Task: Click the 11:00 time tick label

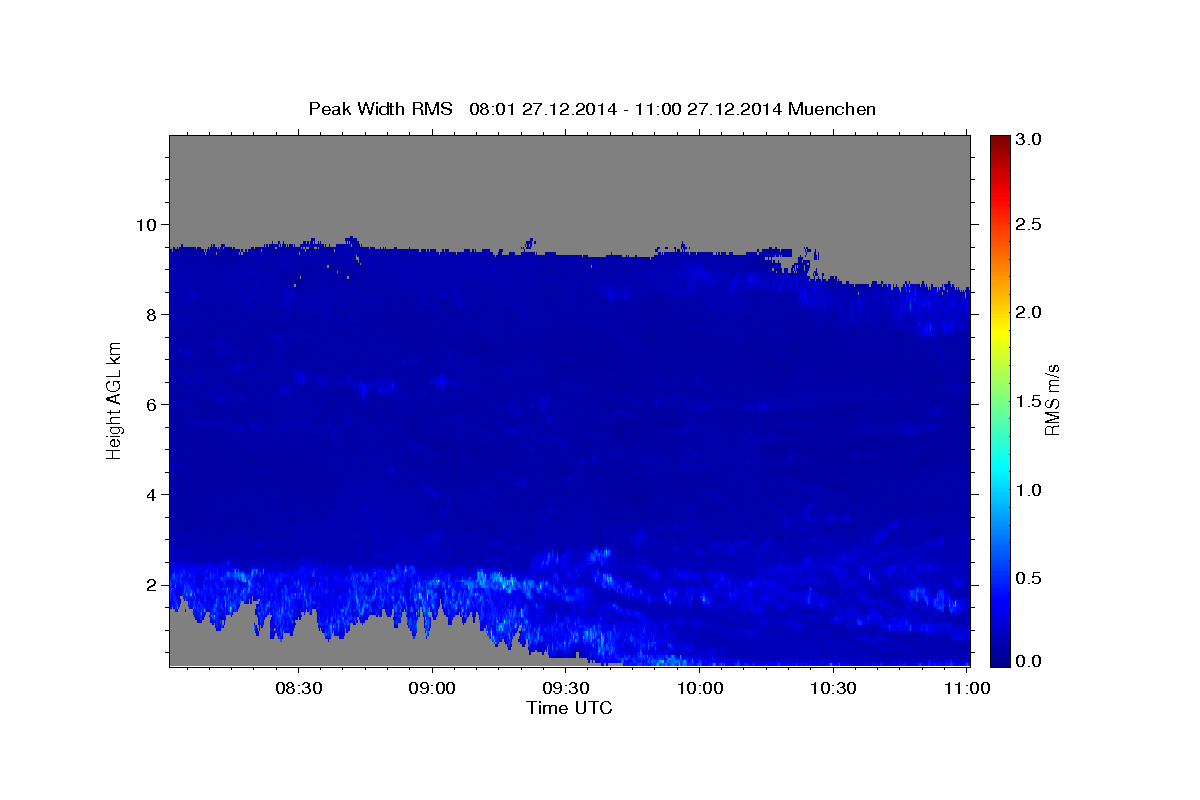Action: pos(968,688)
